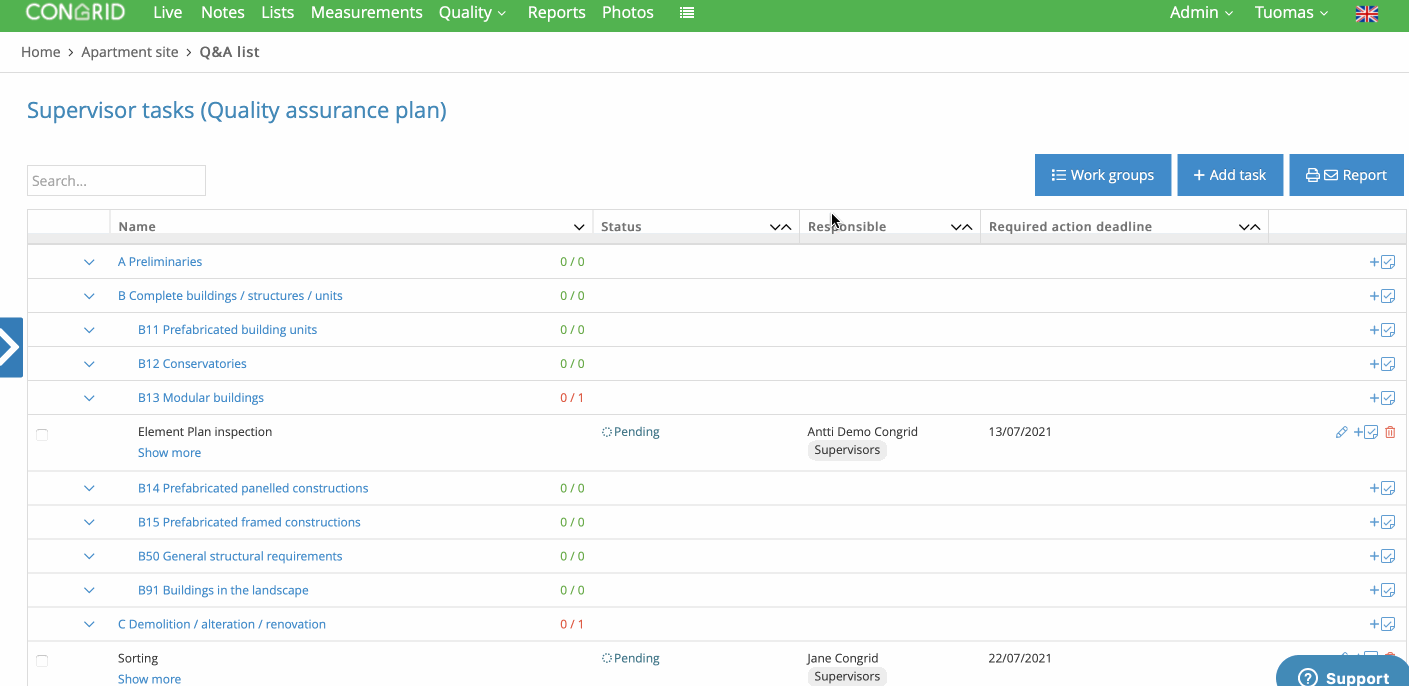Tick the Sorting task checkbox
The image size is (1409, 686).
coord(42,661)
